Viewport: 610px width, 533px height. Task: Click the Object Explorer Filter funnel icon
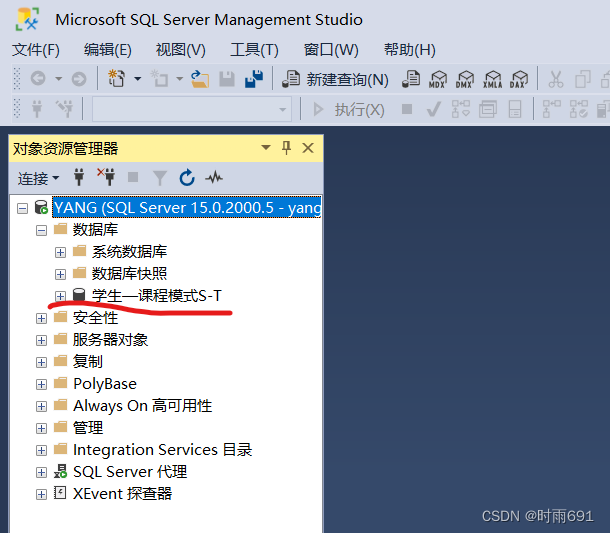[x=160, y=178]
